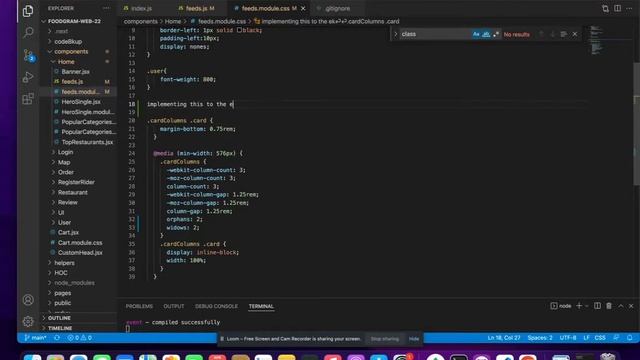Go to previous find match arrow
640x360 pixels.
[x=541, y=34]
